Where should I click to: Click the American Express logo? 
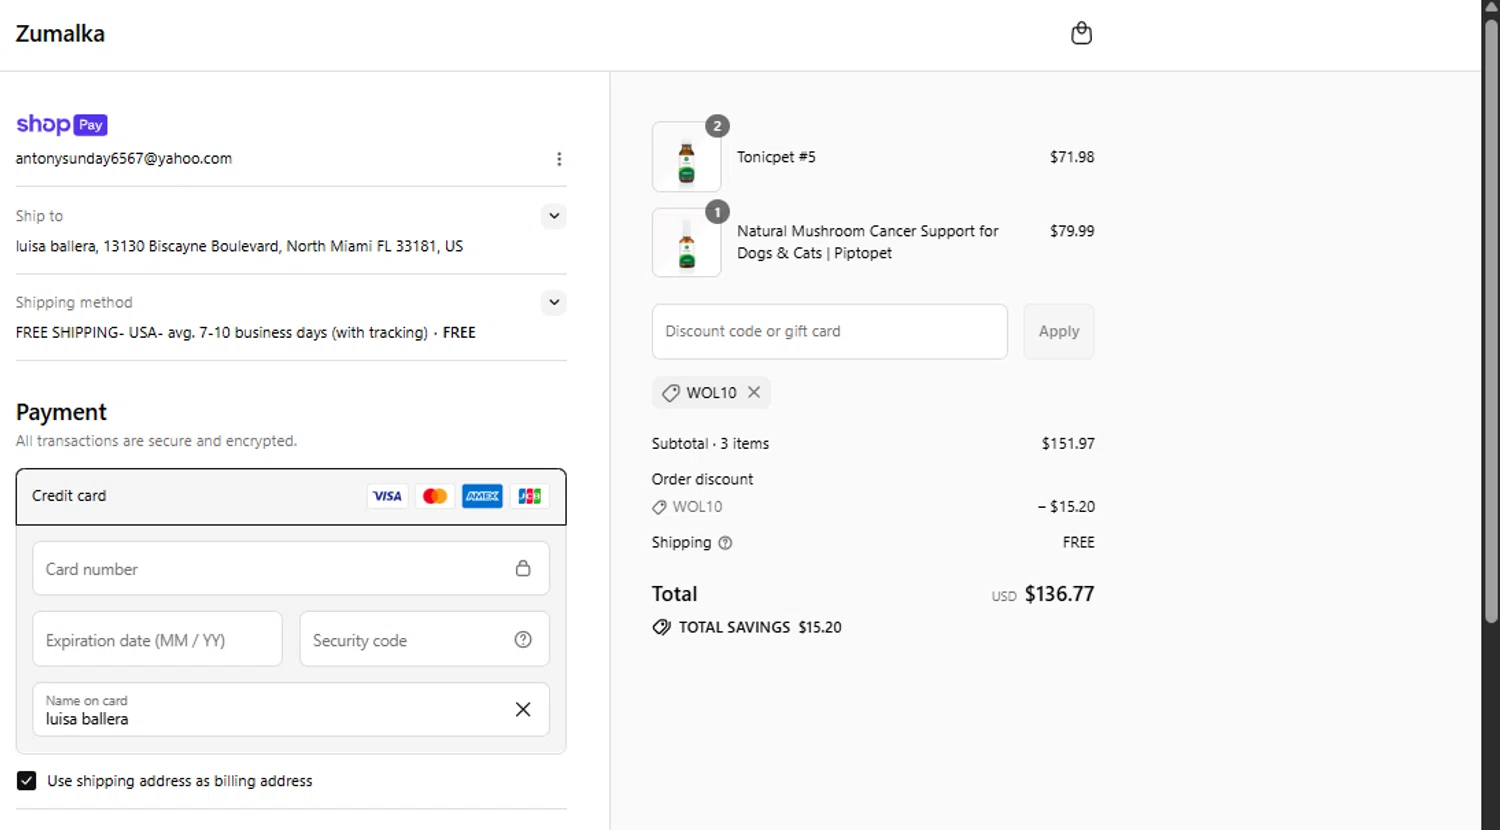click(482, 496)
